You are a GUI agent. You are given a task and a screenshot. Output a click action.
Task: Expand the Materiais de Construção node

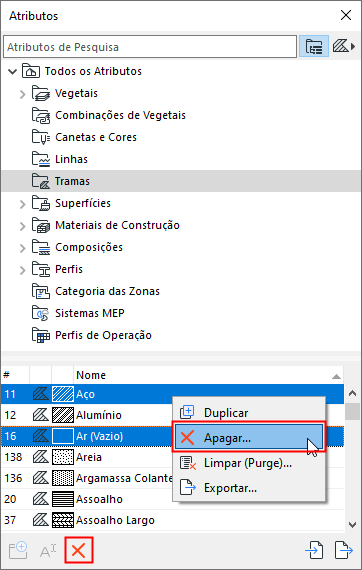pos(23,226)
